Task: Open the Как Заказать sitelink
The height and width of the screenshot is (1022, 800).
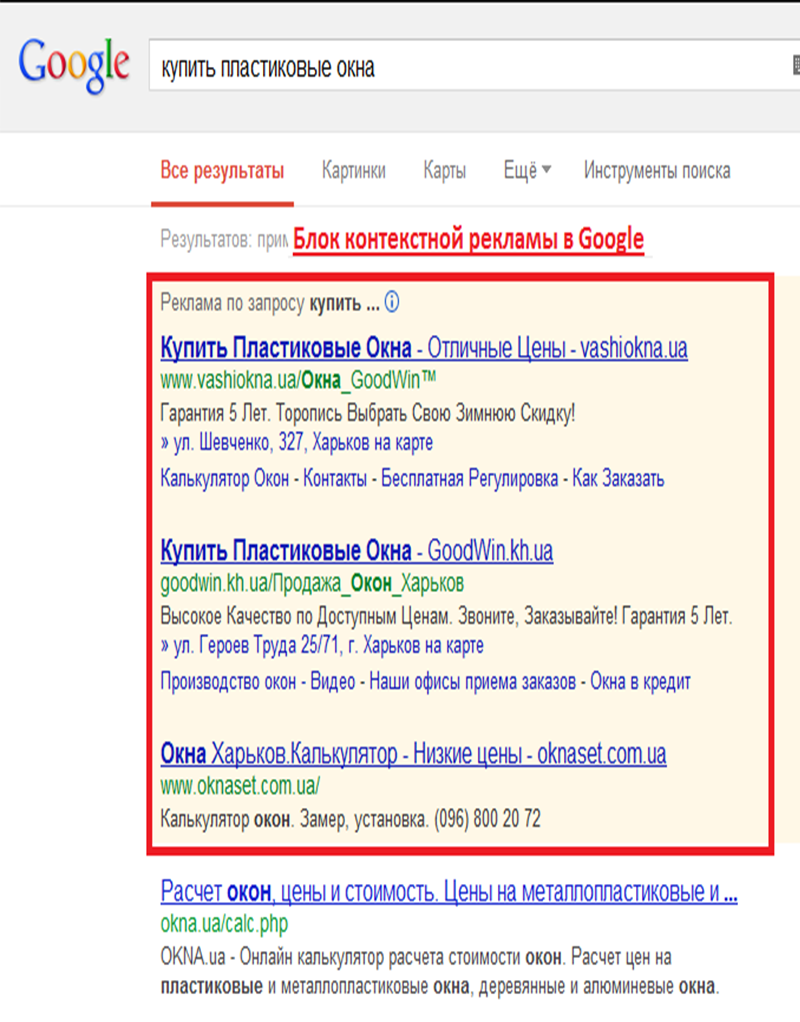Action: [x=618, y=479]
